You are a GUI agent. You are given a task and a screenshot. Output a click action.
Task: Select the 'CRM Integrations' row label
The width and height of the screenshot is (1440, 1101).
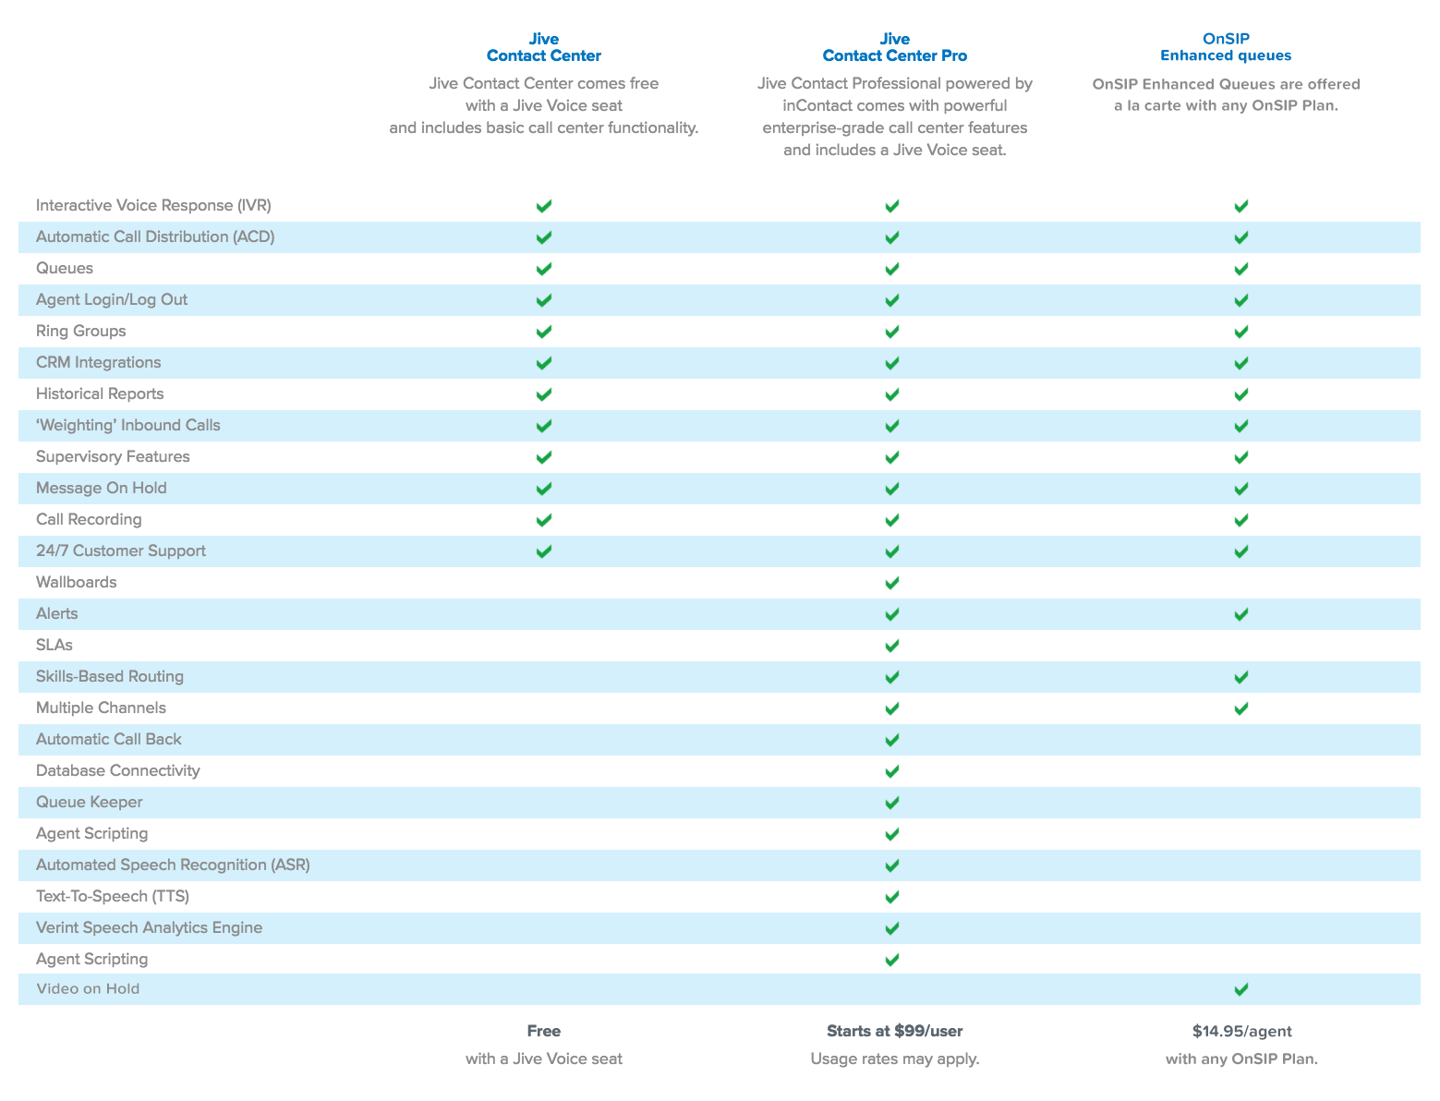coord(99,362)
